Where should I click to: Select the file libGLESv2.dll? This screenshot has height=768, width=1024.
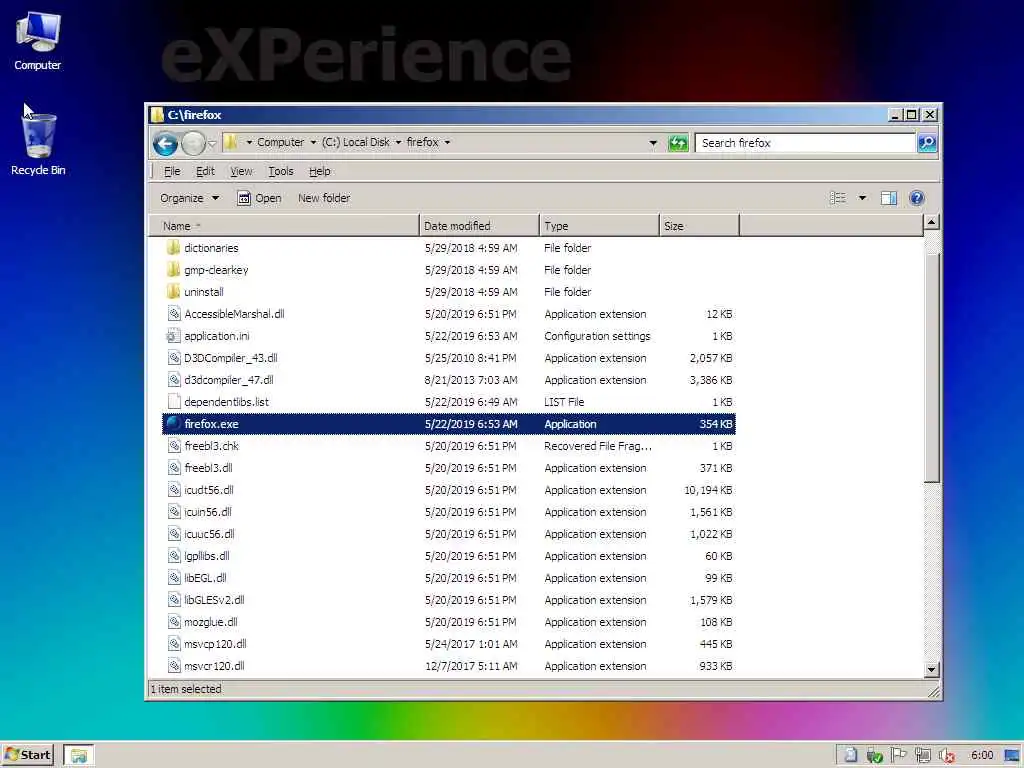point(214,600)
